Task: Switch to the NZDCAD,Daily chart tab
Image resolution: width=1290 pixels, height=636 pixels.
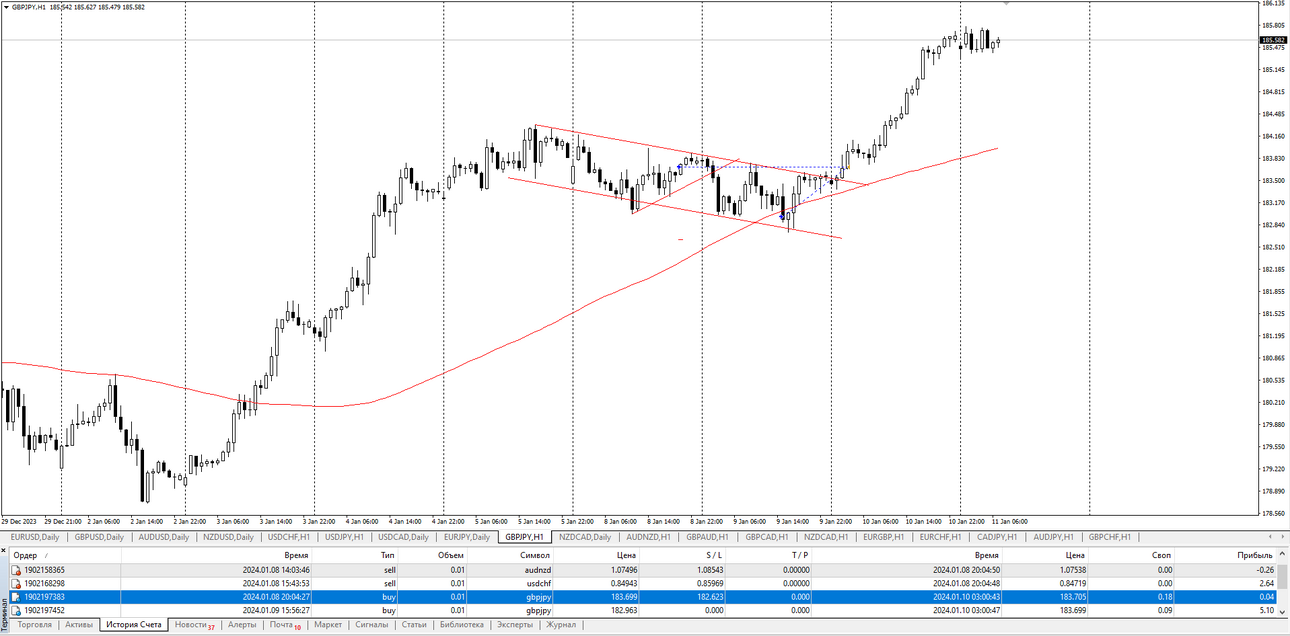Action: (585, 537)
